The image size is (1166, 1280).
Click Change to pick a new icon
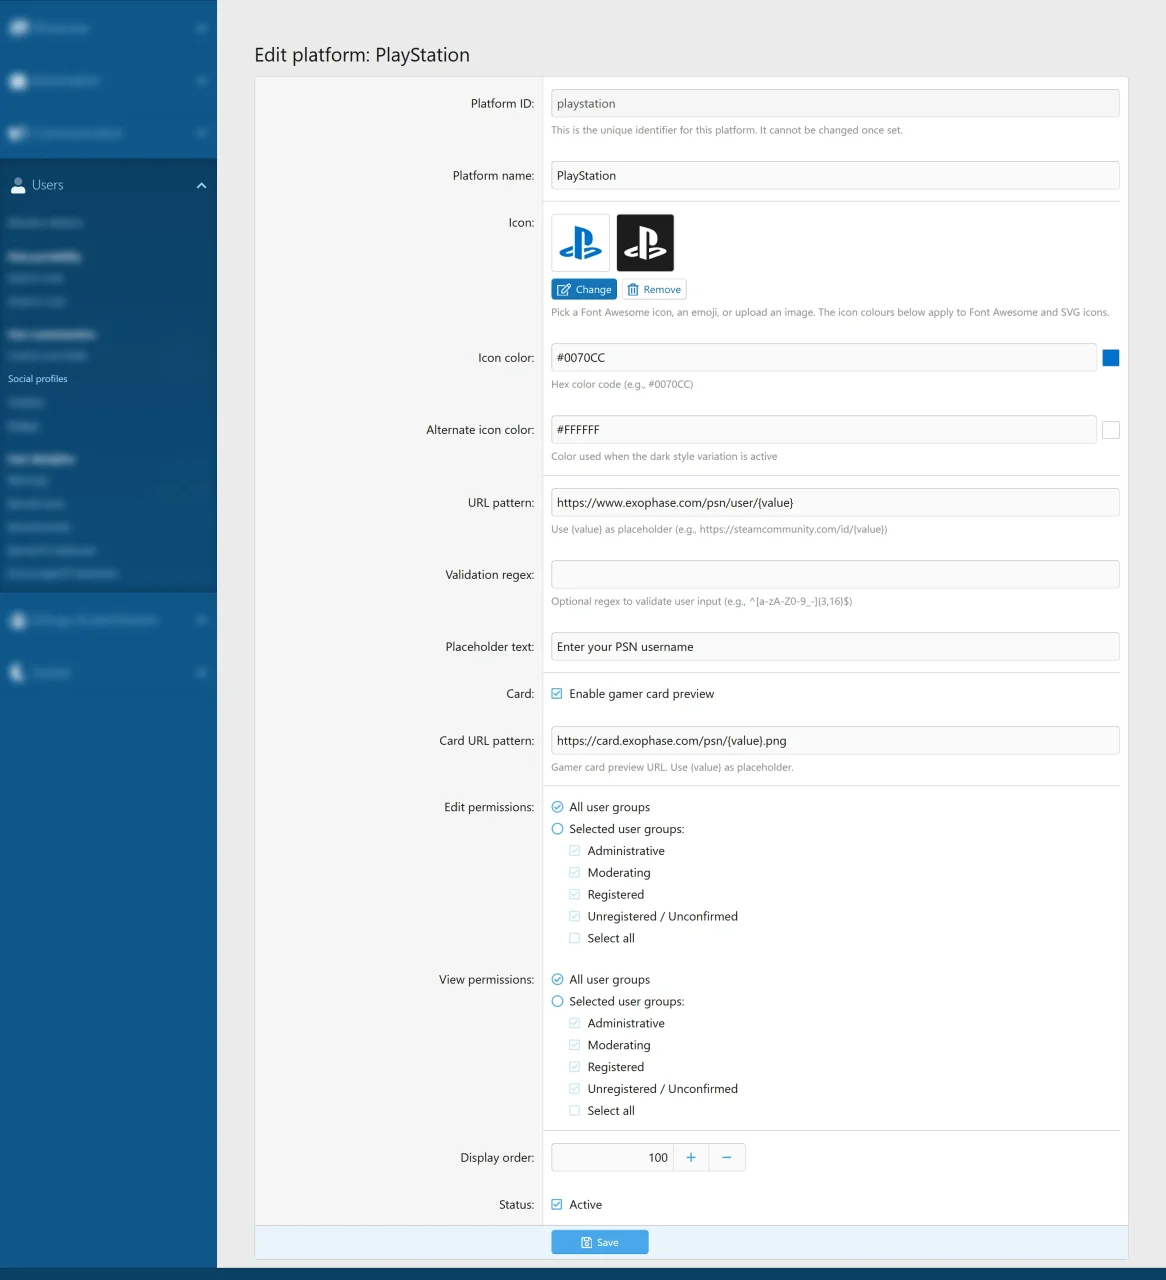click(x=584, y=290)
